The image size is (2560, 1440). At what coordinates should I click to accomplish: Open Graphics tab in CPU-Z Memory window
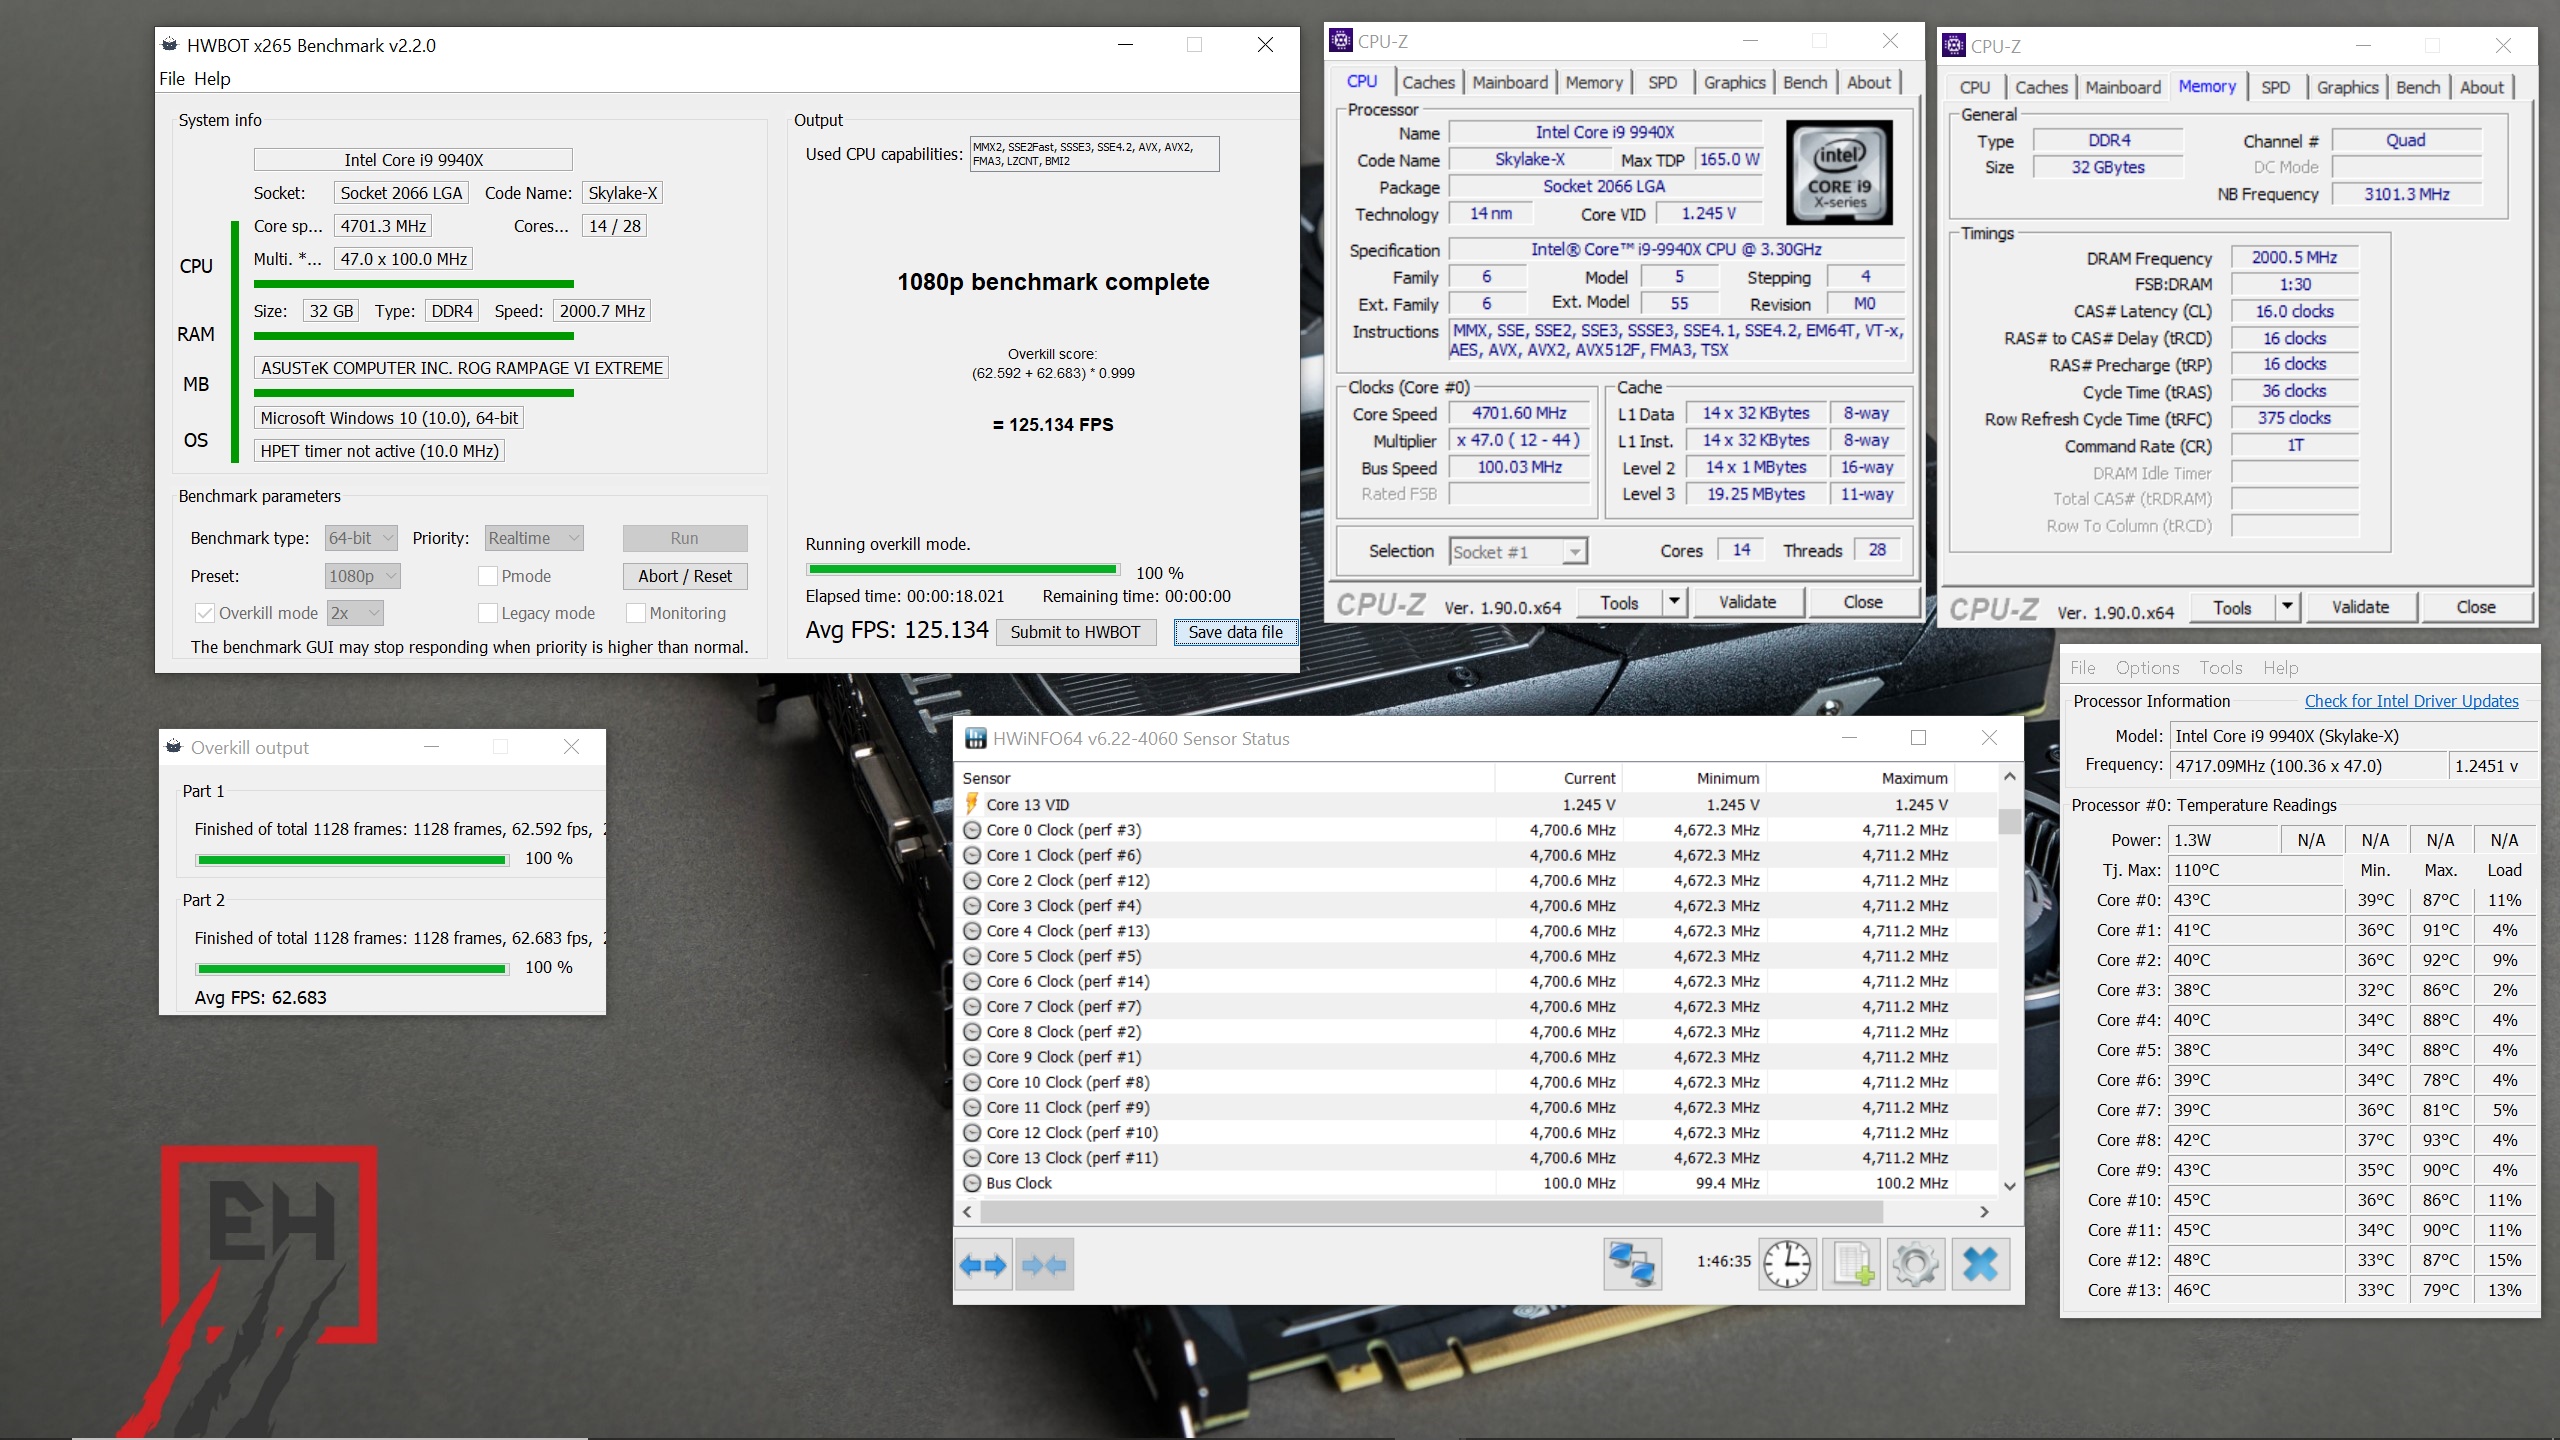(2347, 88)
